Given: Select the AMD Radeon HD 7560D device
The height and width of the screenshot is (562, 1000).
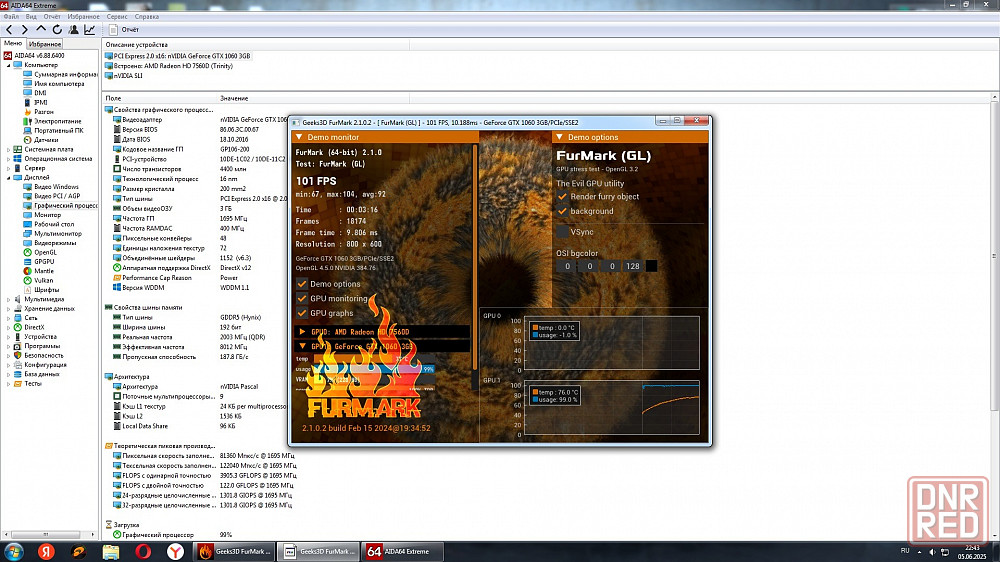Looking at the screenshot, I should pyautogui.click(x=169, y=66).
